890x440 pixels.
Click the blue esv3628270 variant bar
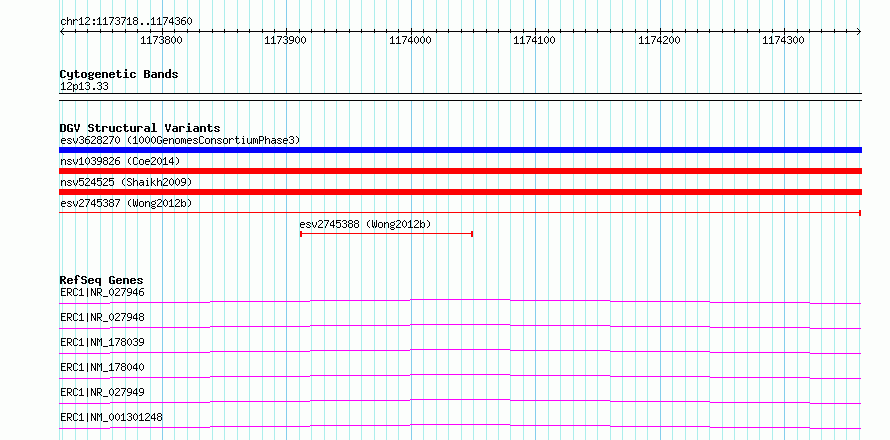460,150
